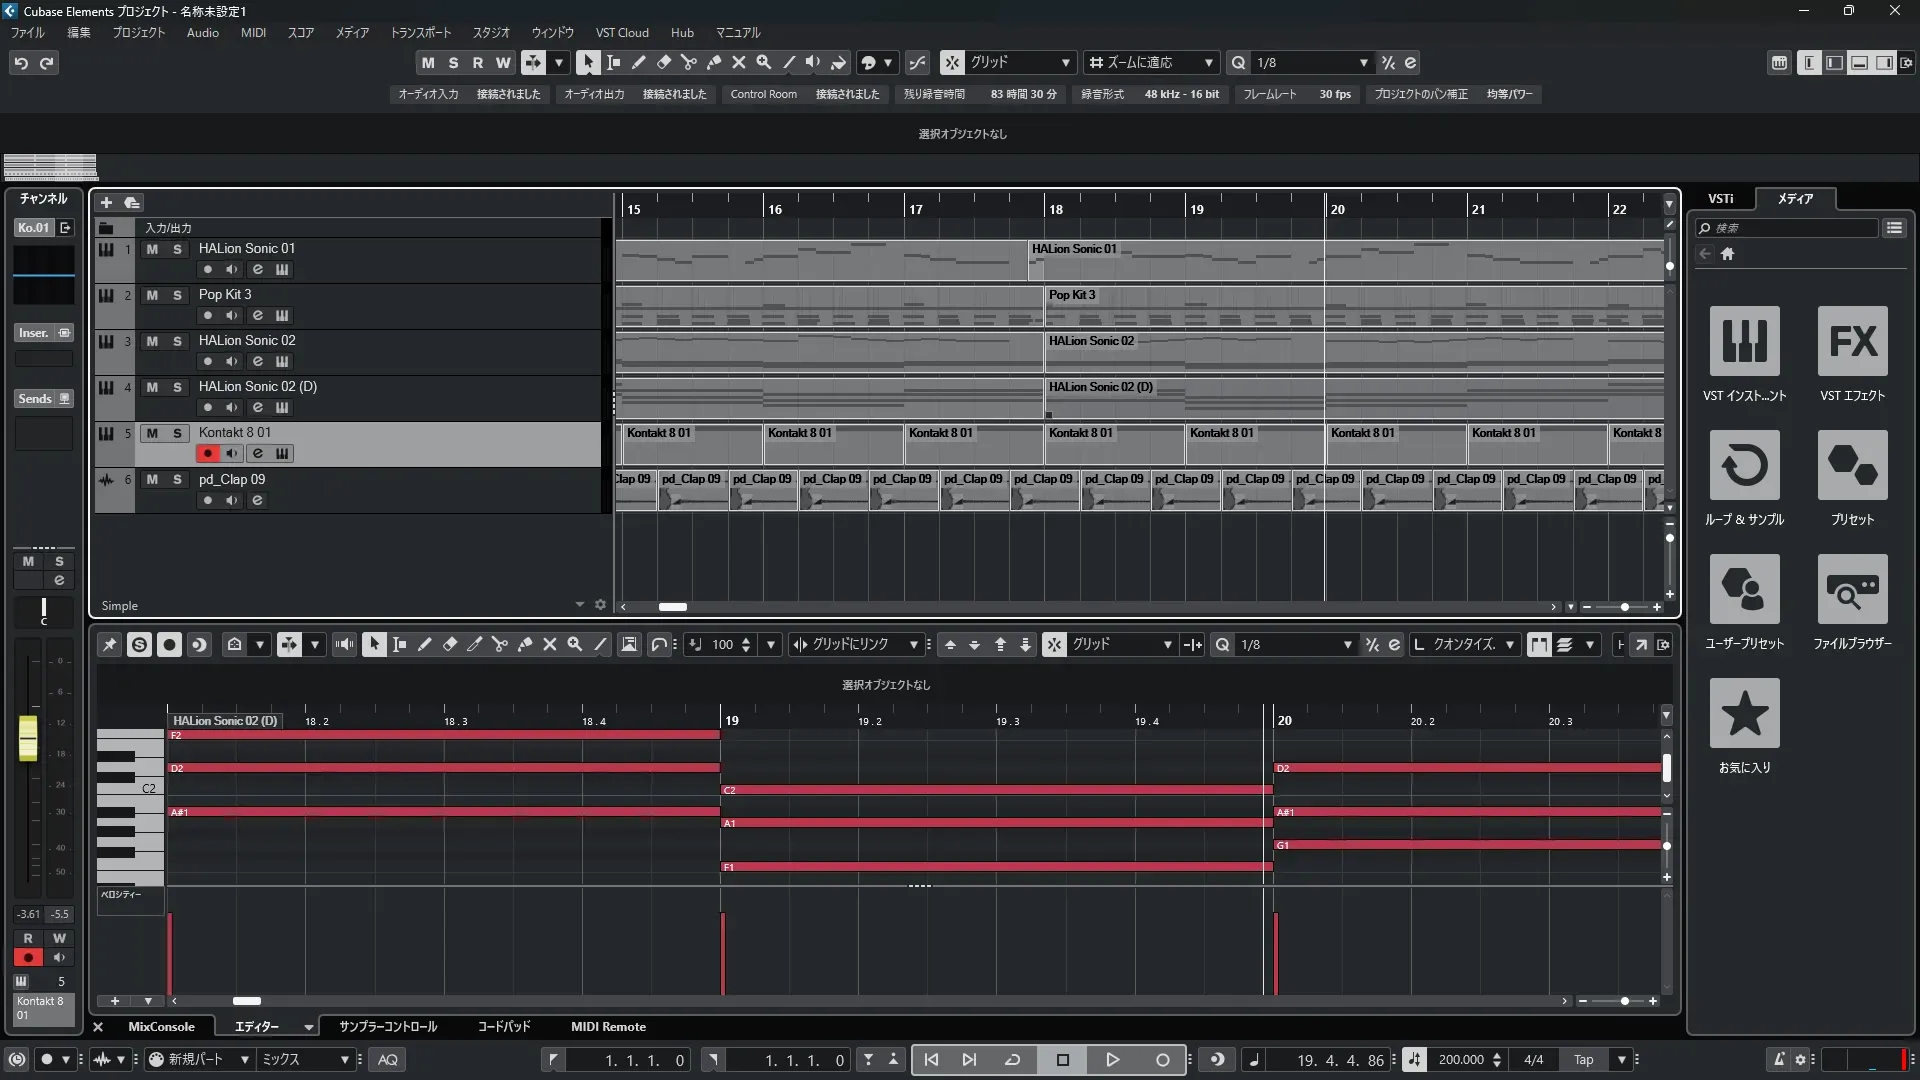Select the Glue tool in main toolbar
Viewport: 1920px width, 1080px height.
coord(714,62)
